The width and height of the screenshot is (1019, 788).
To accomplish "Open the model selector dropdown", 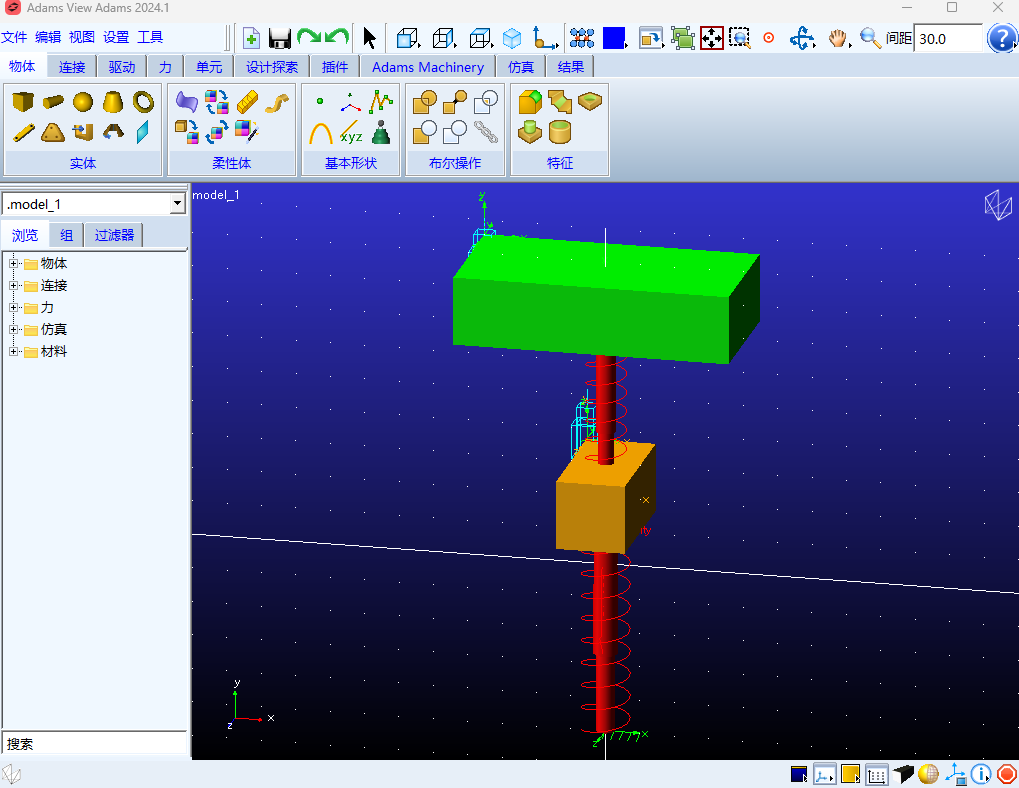I will click(177, 204).
